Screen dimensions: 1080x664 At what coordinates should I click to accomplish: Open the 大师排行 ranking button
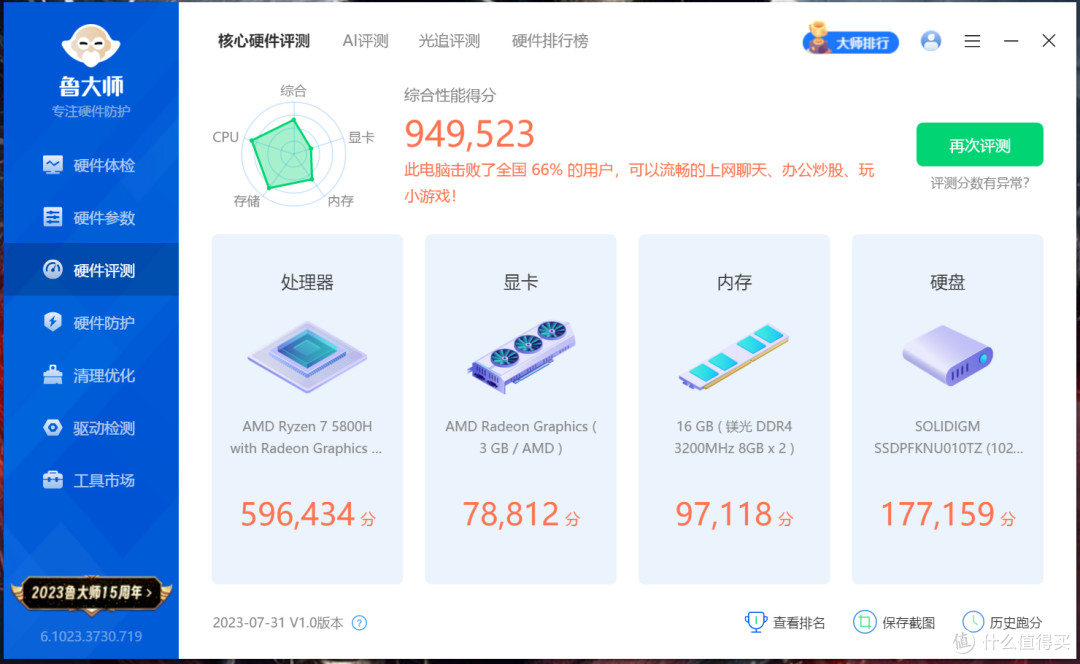click(851, 41)
